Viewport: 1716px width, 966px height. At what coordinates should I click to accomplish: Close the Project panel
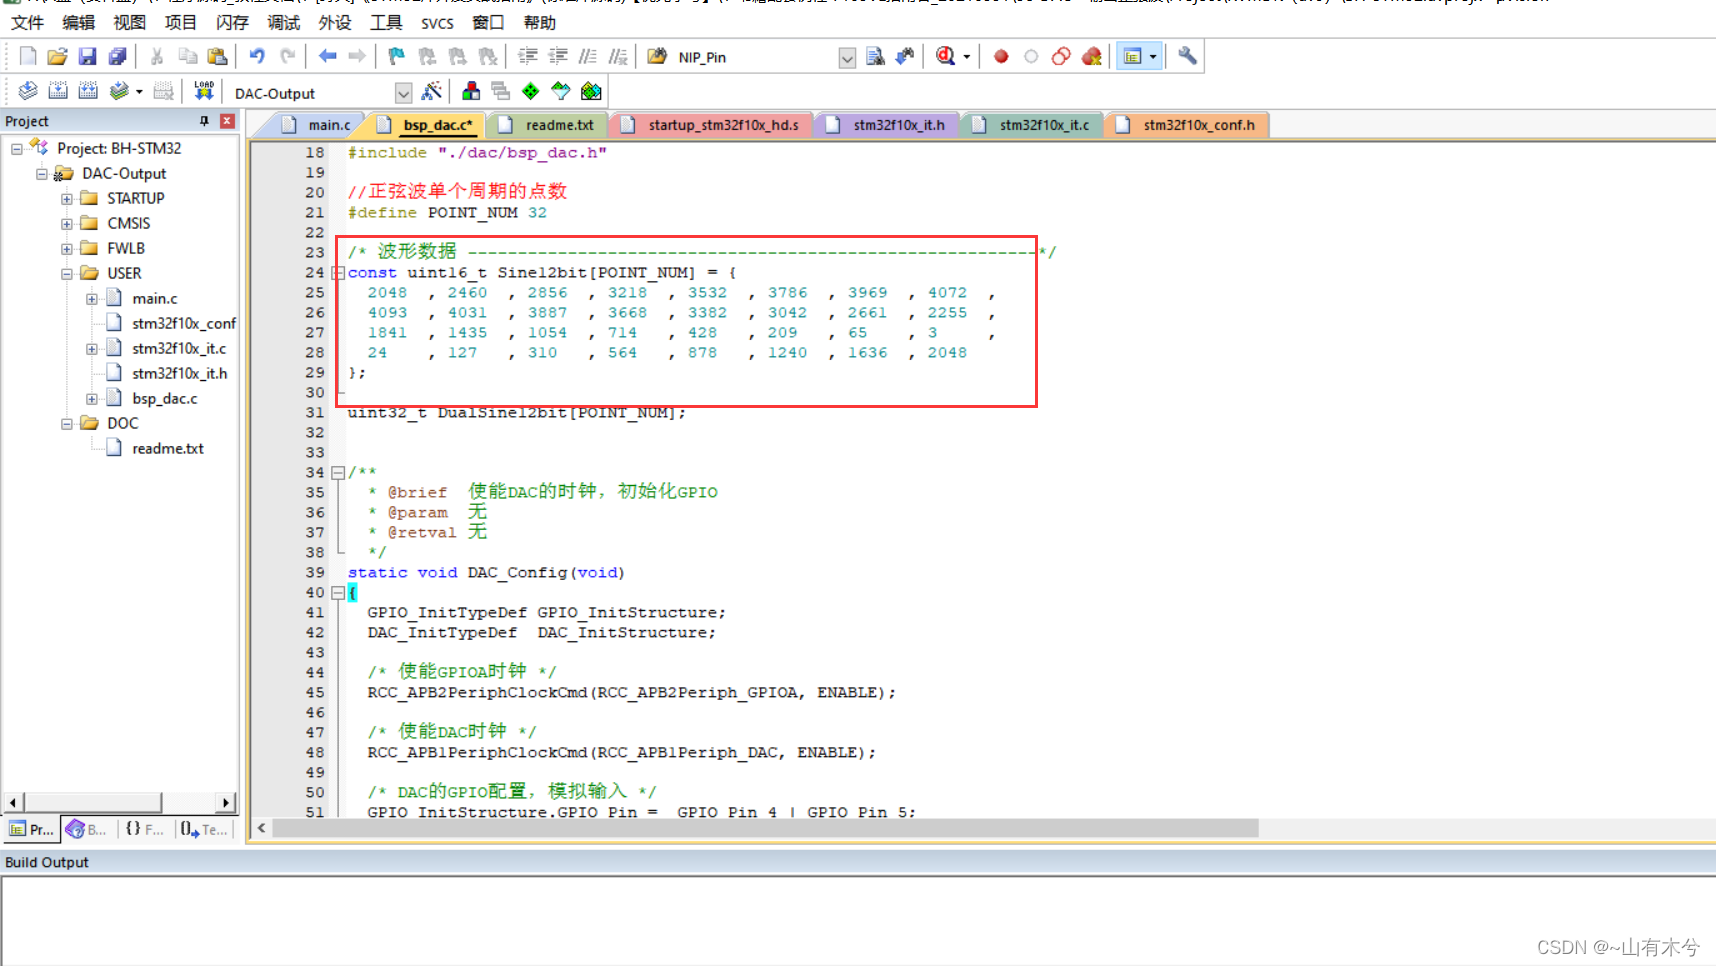[227, 121]
